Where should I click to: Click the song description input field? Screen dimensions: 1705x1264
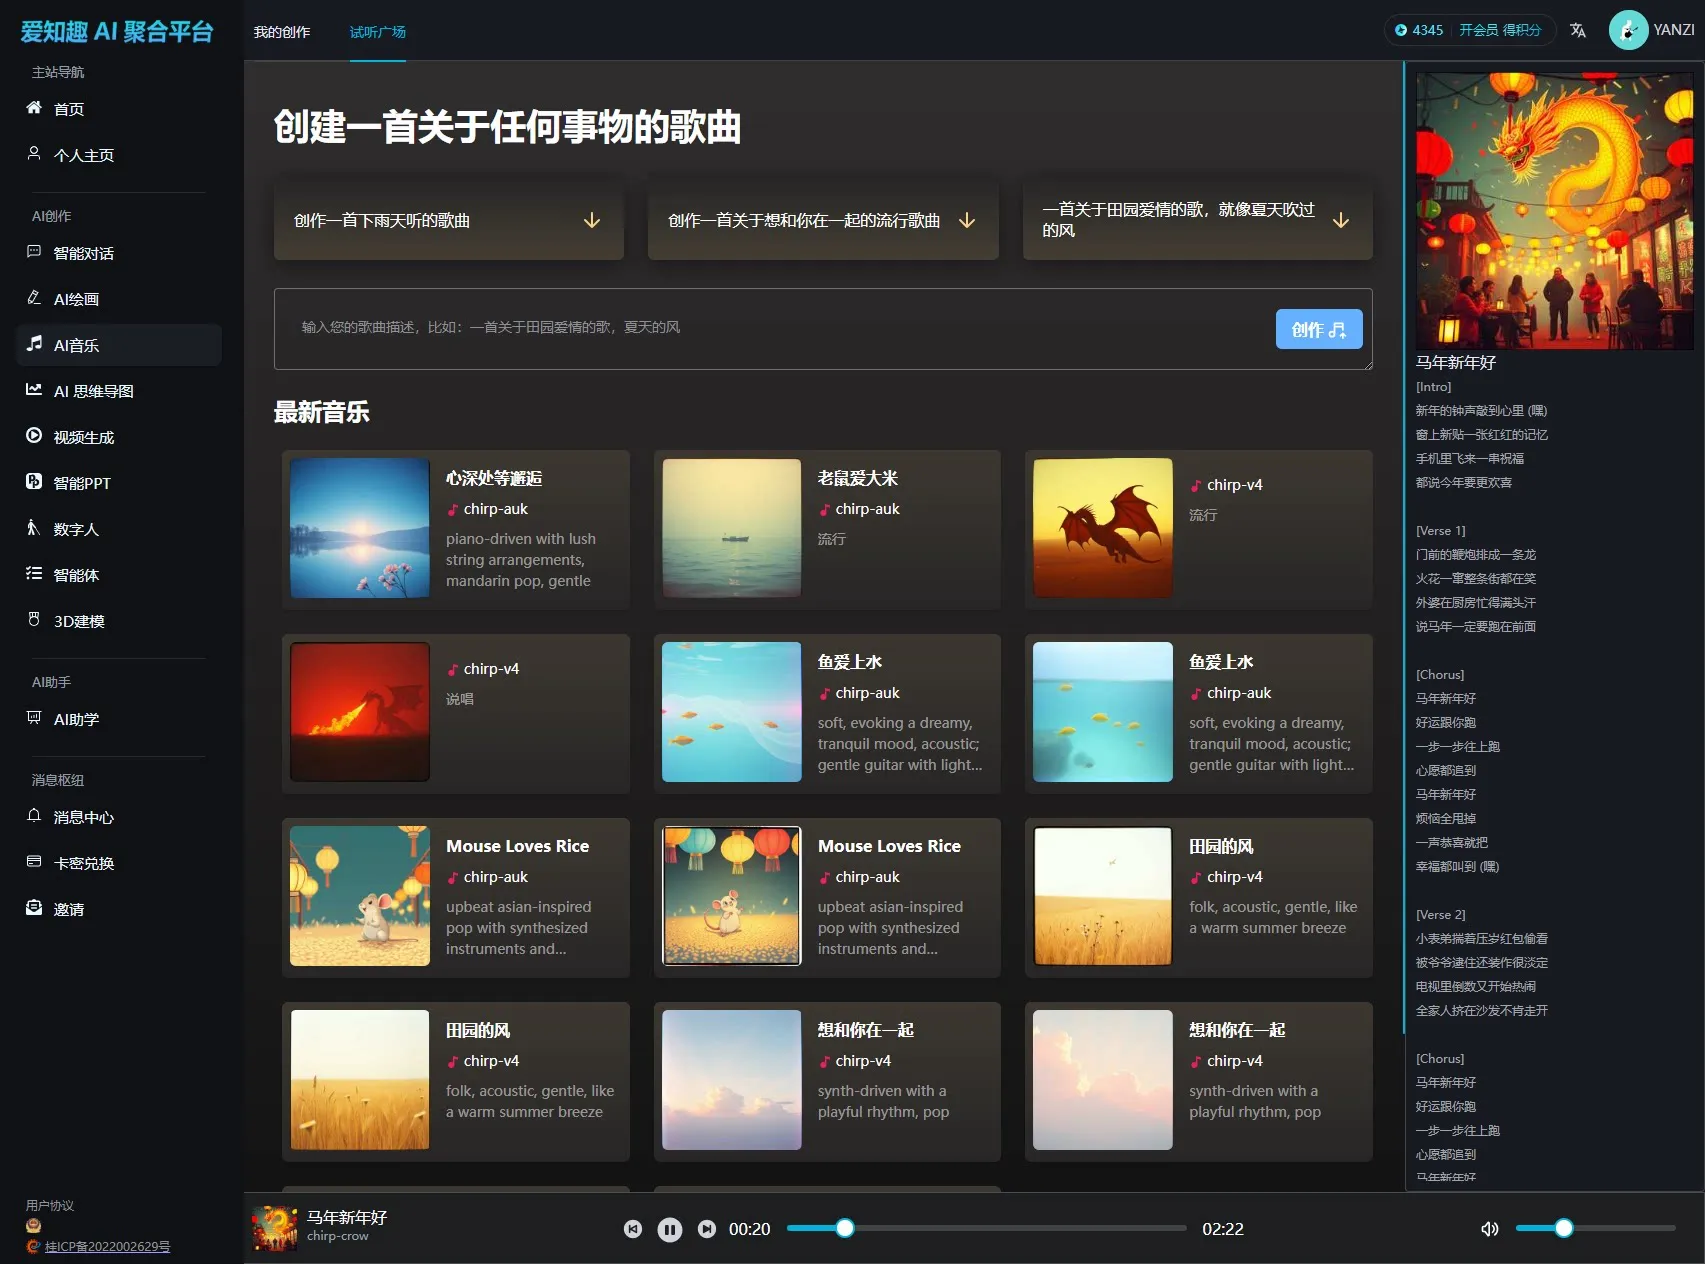(700, 327)
